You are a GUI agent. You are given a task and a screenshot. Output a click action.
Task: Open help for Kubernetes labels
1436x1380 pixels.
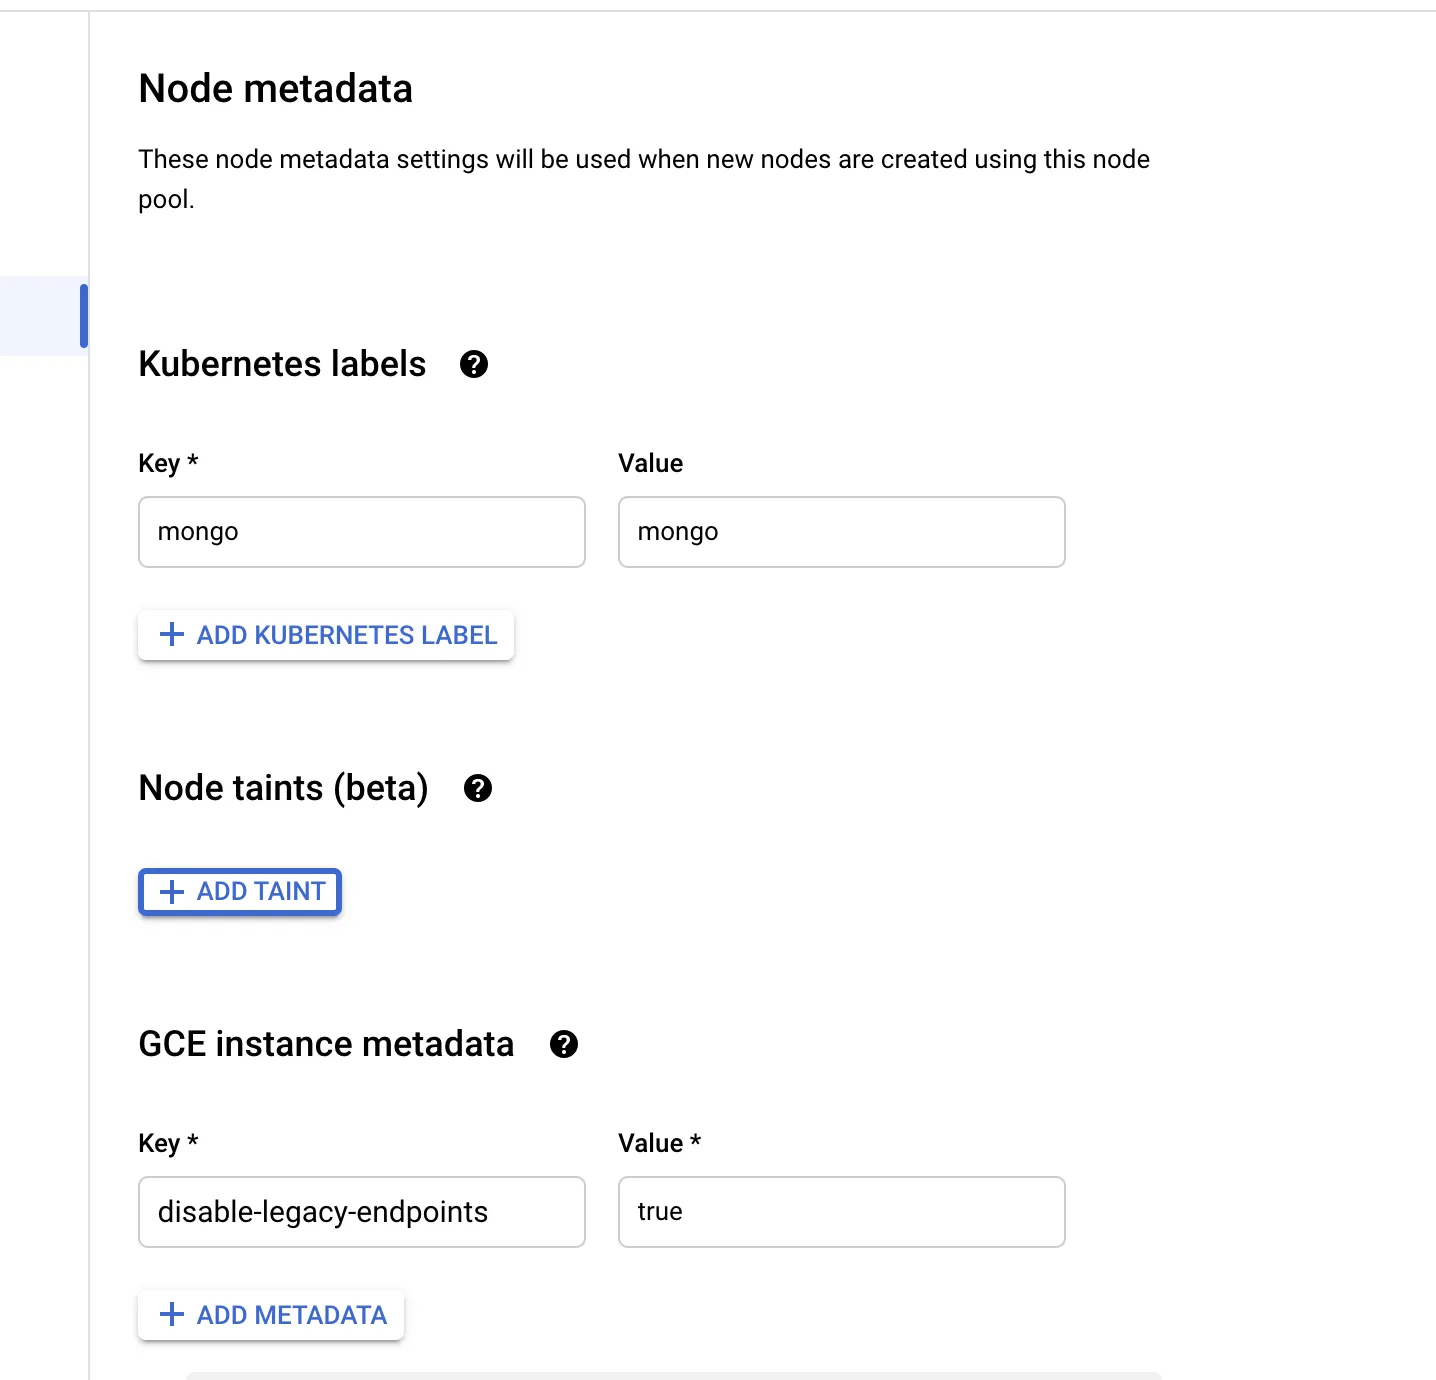click(x=474, y=364)
